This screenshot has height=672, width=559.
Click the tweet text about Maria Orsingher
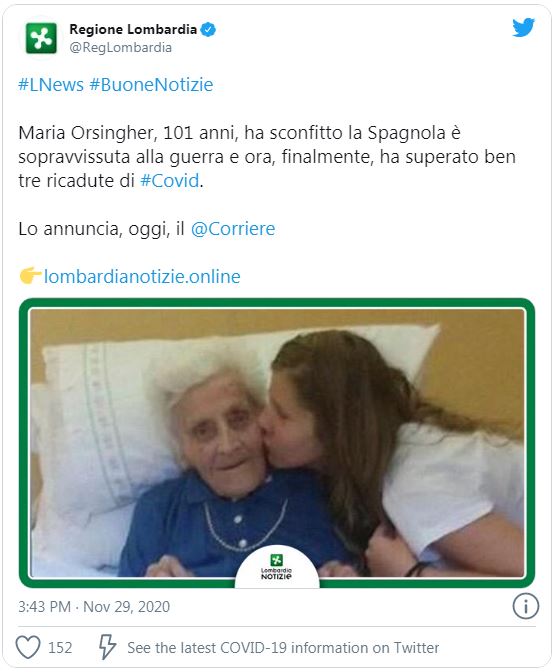pyautogui.click(x=267, y=156)
